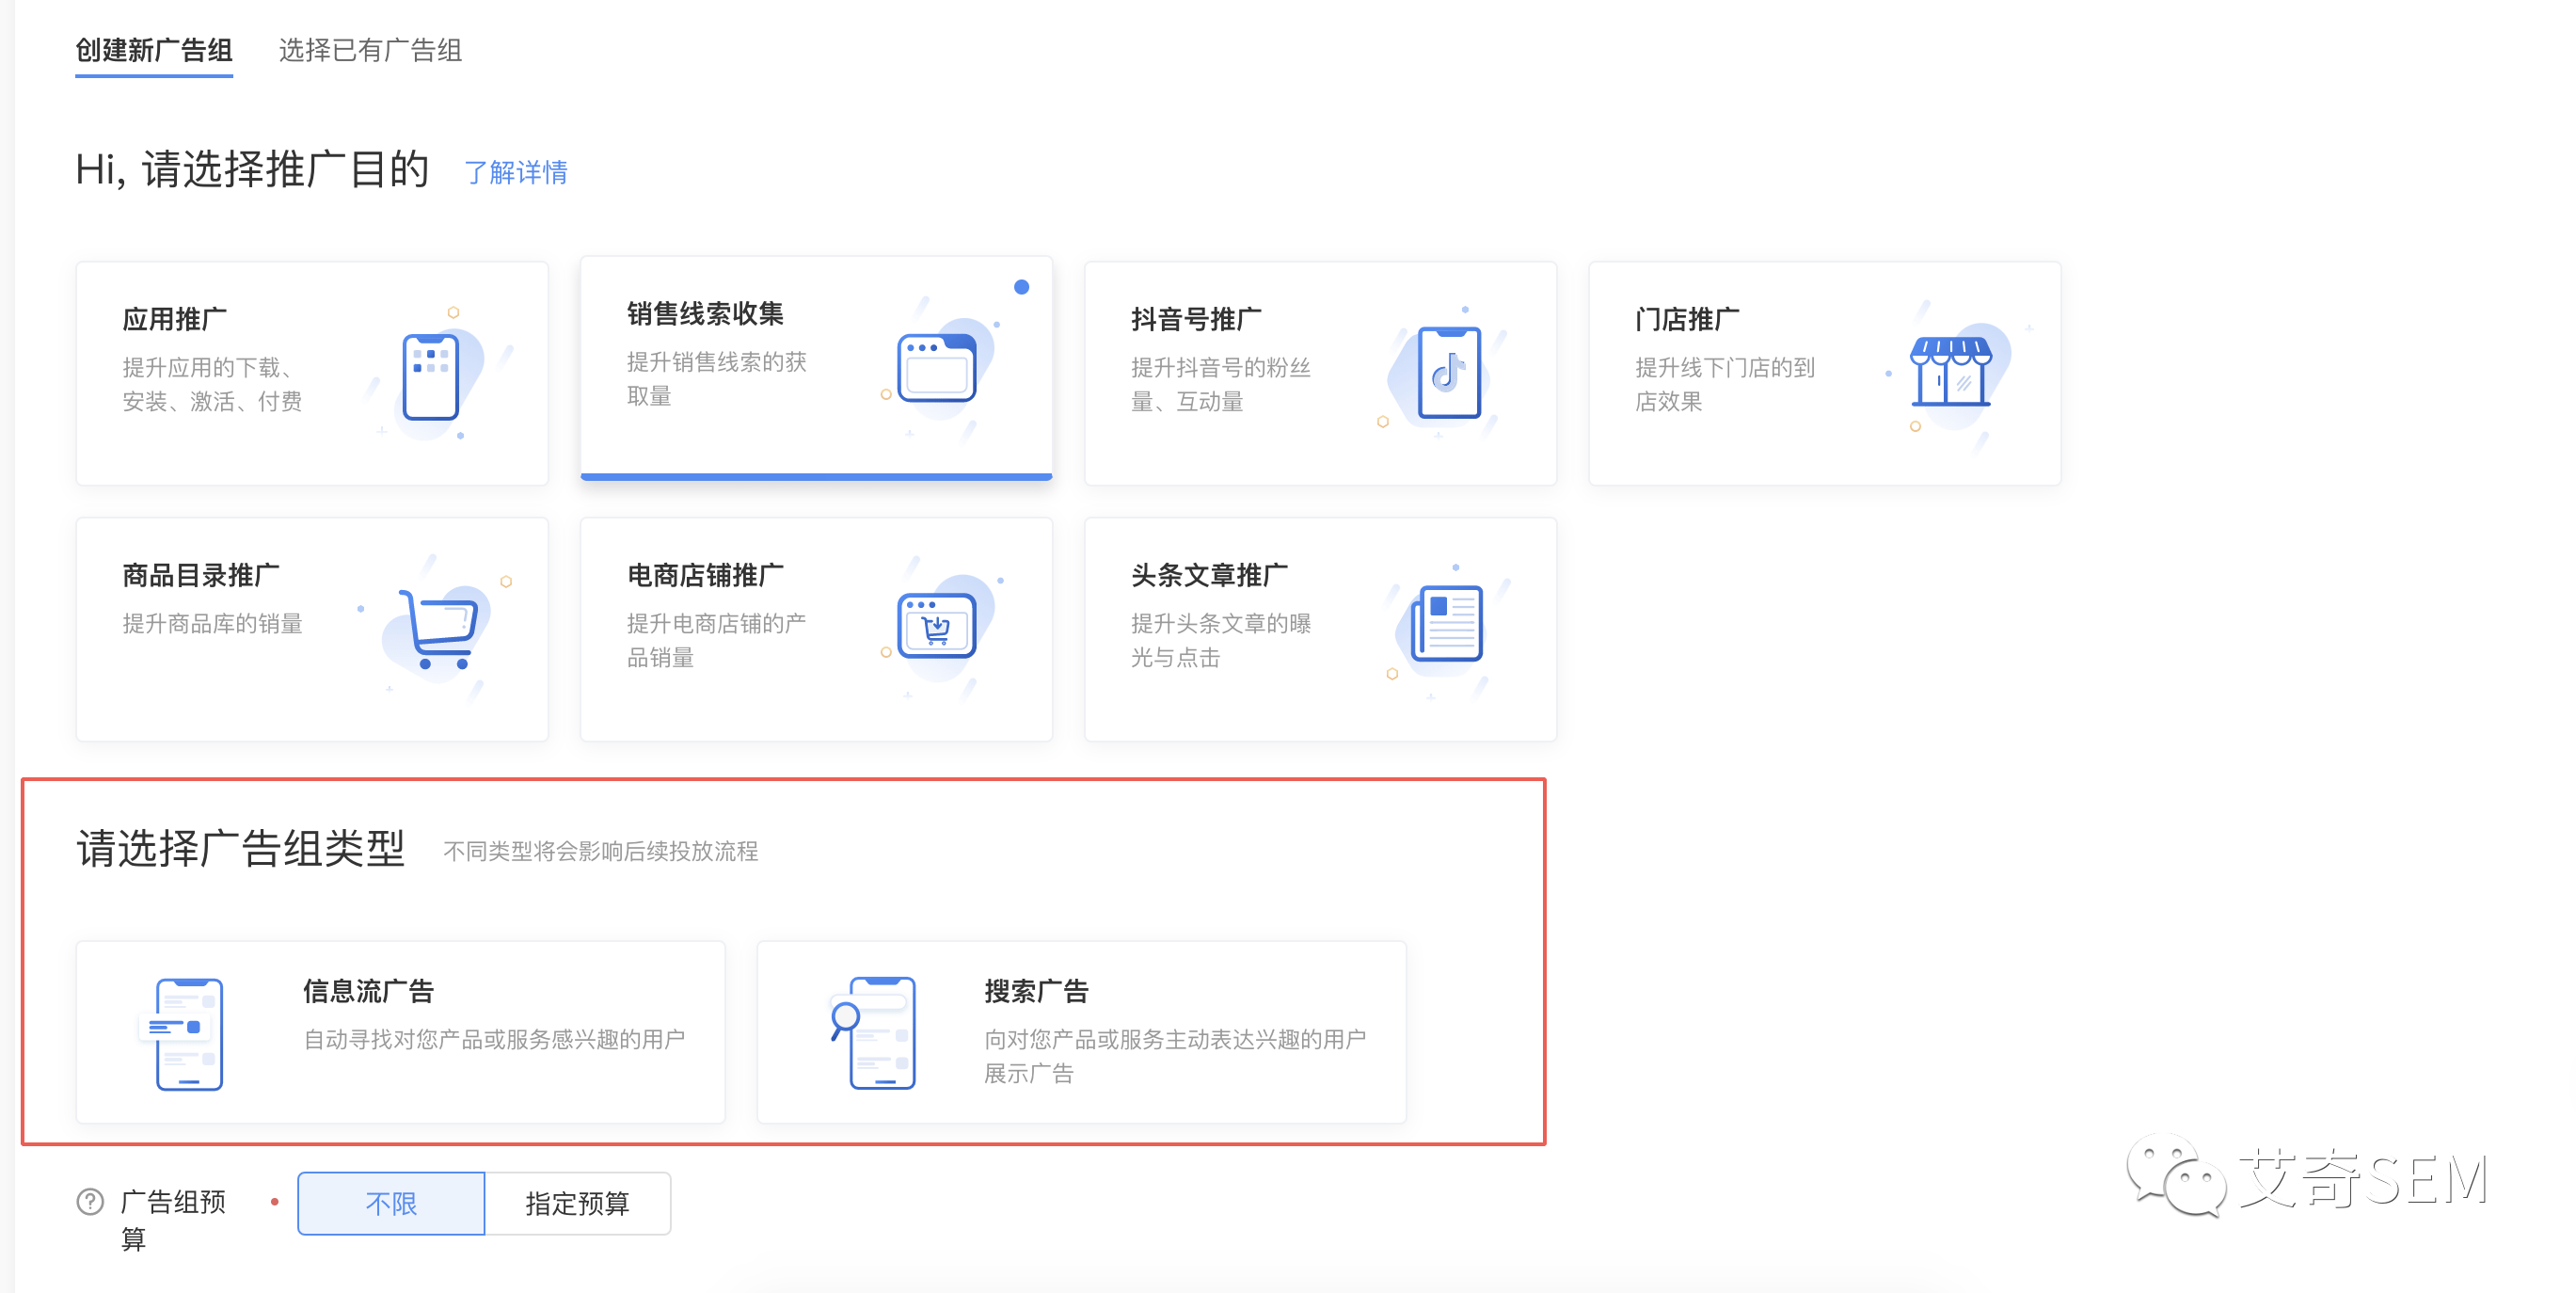
Task: Click the cart-download icon on 电商店铺推广
Action: [936, 625]
